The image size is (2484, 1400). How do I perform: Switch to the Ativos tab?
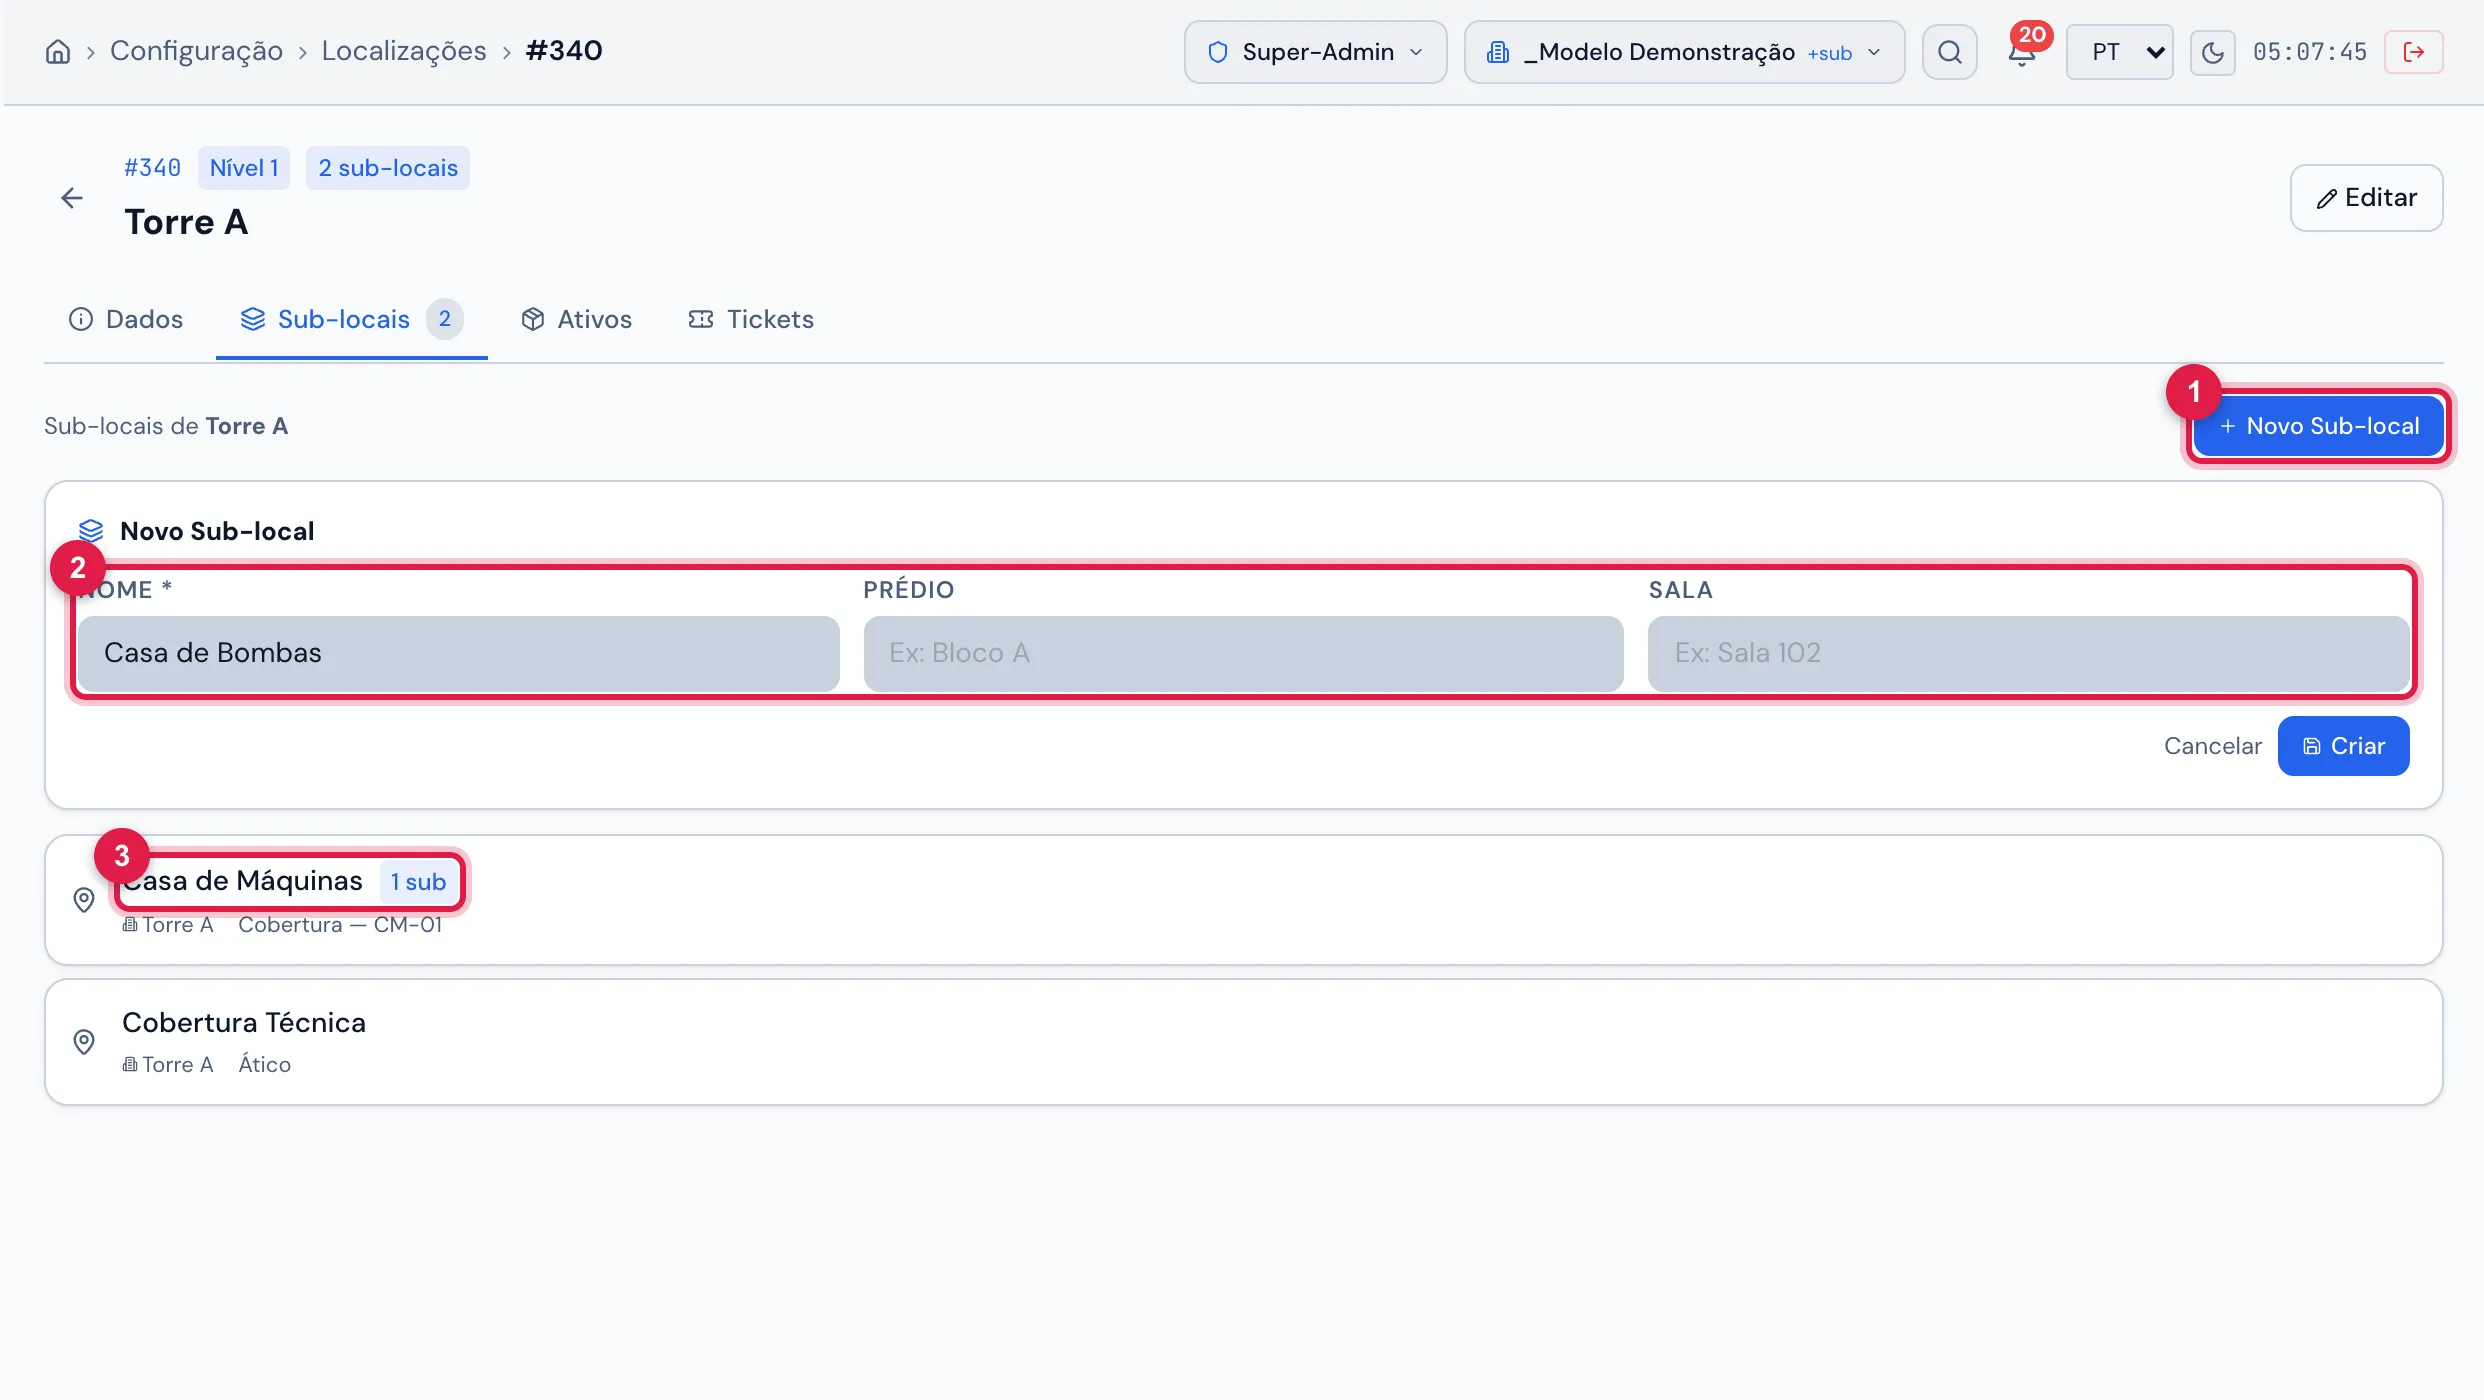coord(576,319)
